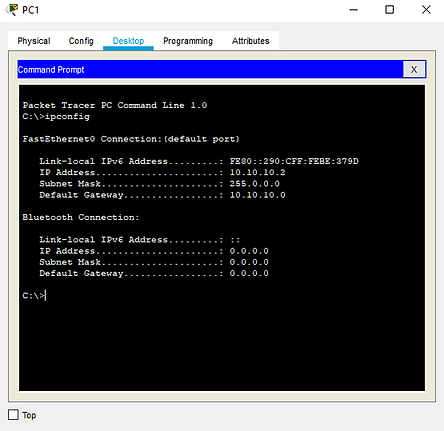Click the FE80 link-local IPv6 address
The image size is (444, 431).
coord(294,161)
